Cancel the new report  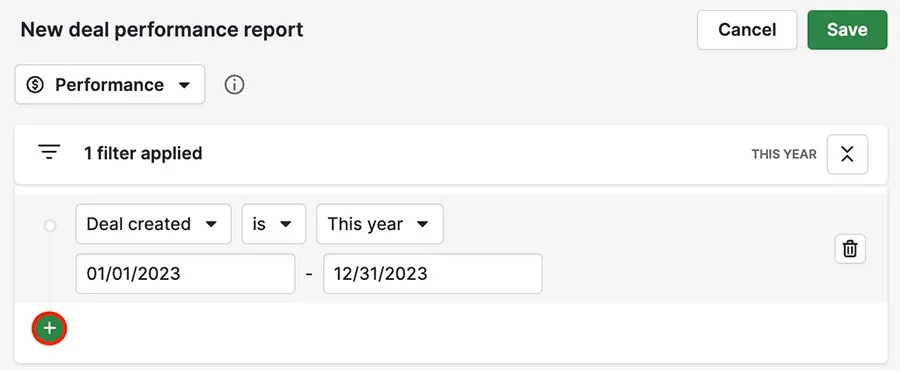coord(747,30)
